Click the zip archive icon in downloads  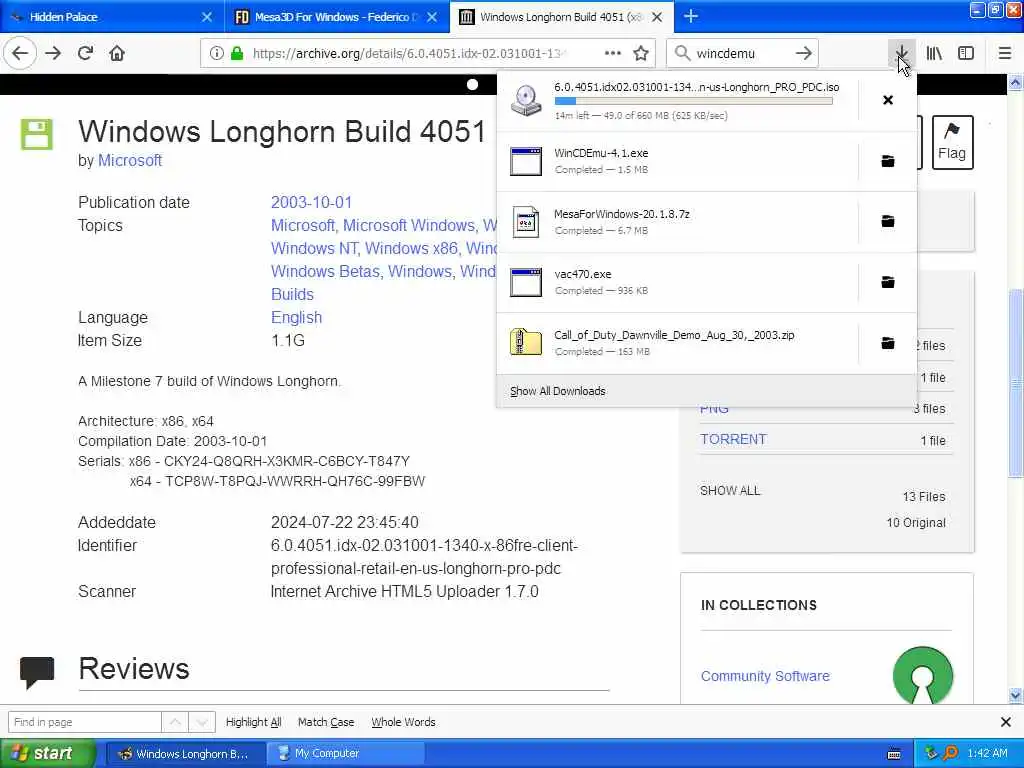click(526, 342)
